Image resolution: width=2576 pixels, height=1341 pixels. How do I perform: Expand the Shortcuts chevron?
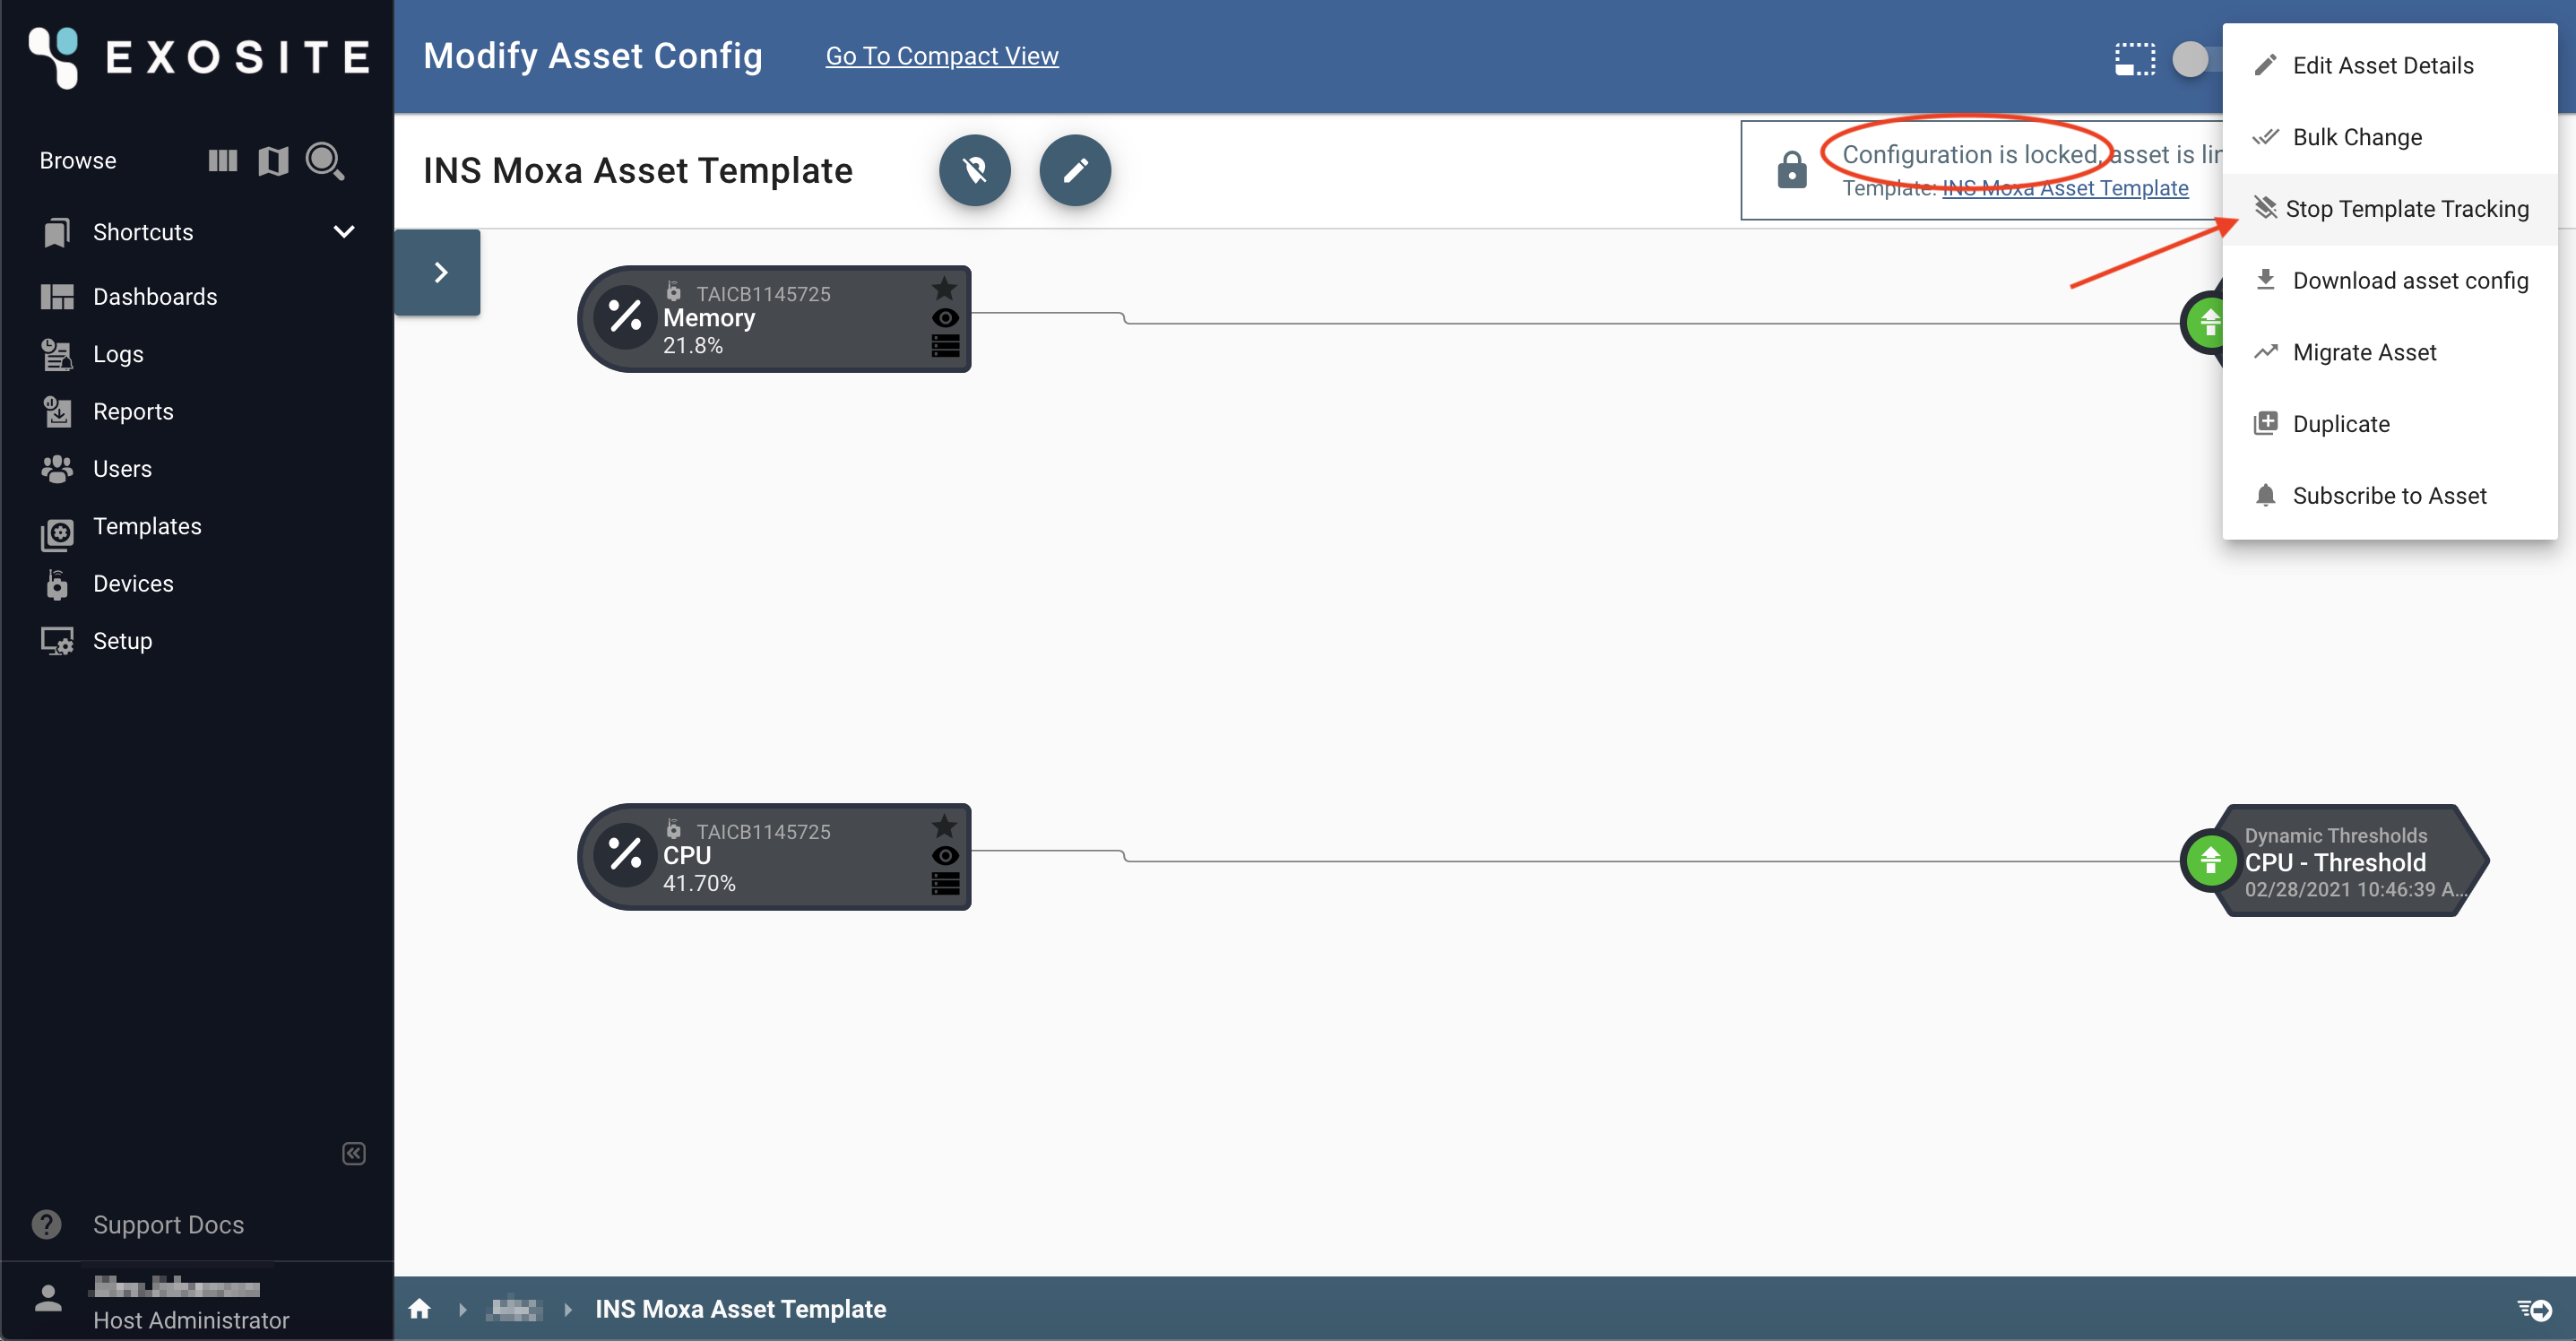pos(344,232)
